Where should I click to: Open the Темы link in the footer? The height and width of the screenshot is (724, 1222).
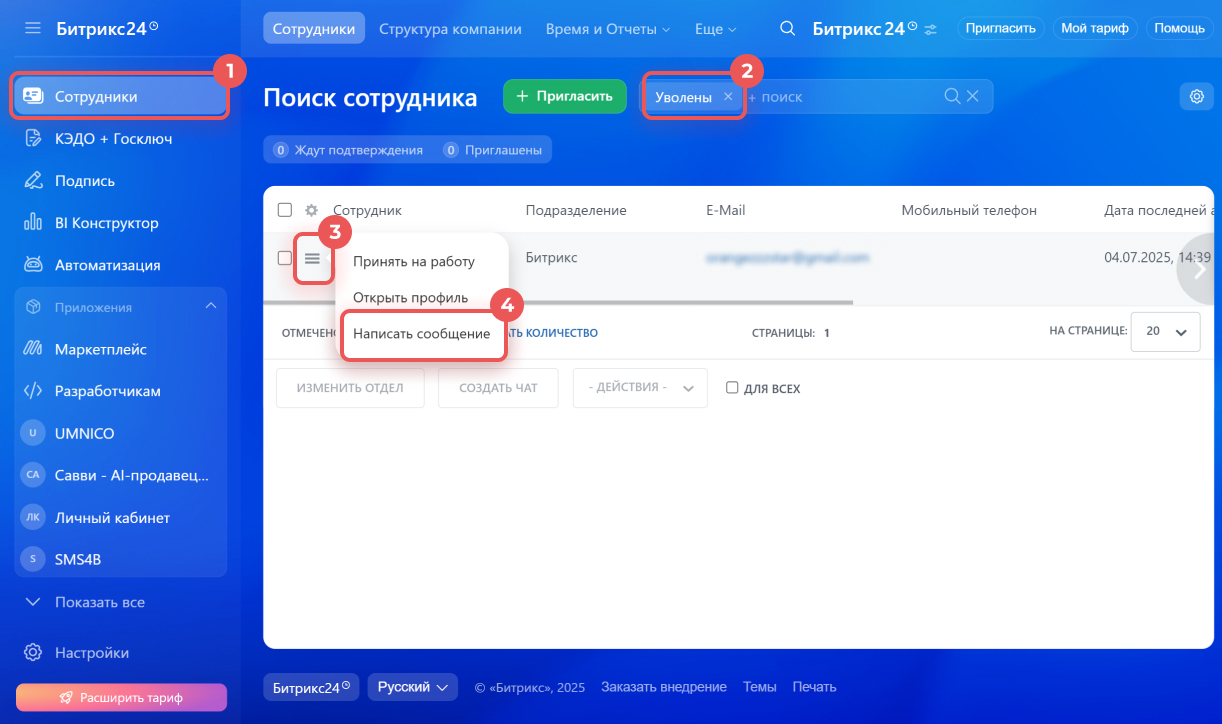(760, 687)
